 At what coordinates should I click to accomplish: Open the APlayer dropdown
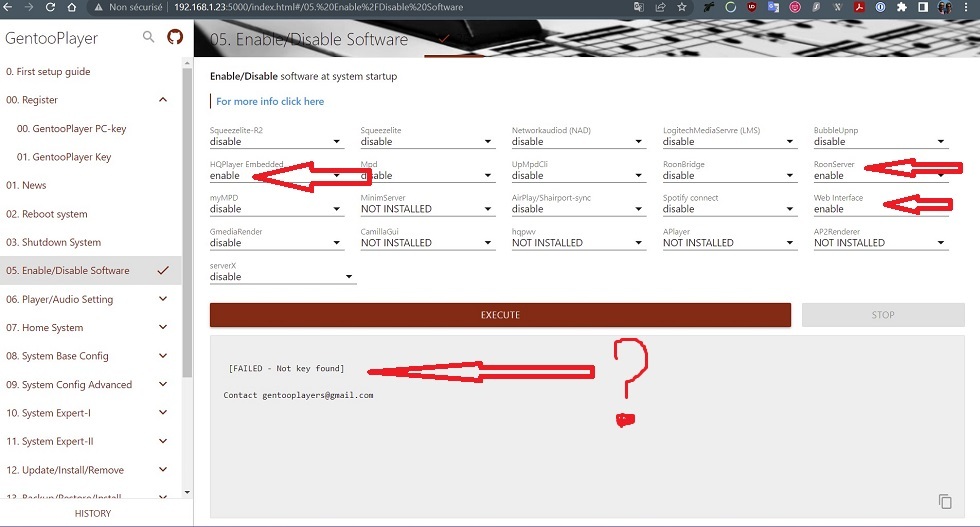730,243
